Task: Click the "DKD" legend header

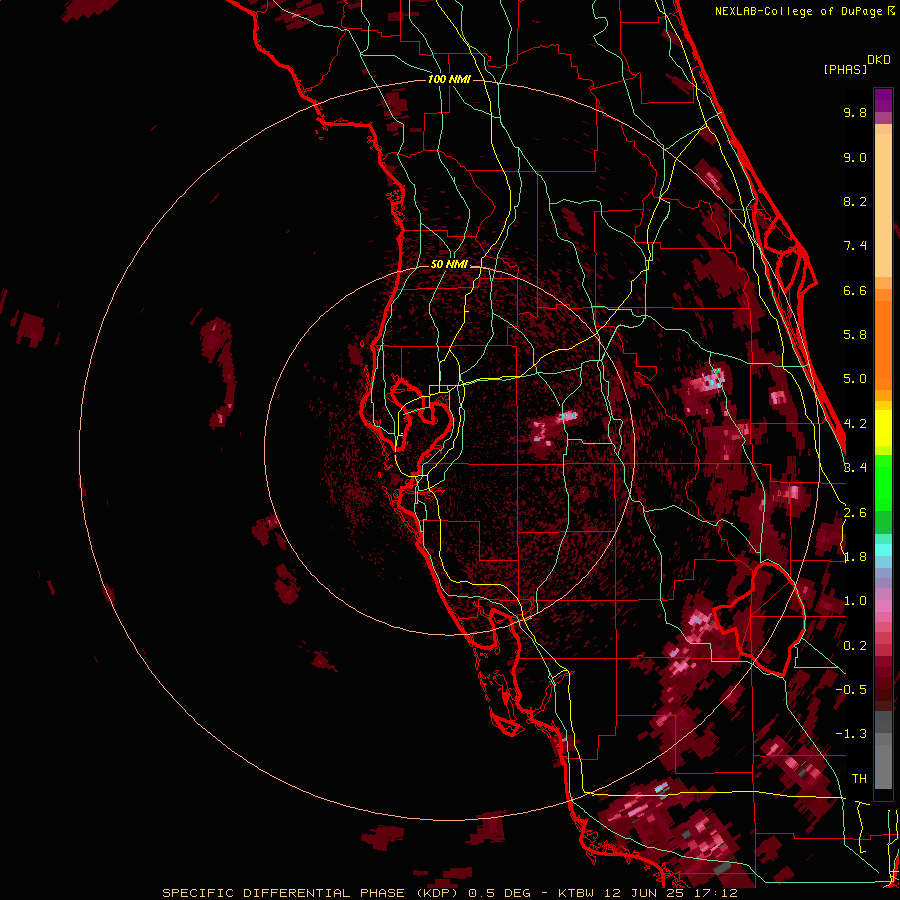Action: click(x=879, y=60)
